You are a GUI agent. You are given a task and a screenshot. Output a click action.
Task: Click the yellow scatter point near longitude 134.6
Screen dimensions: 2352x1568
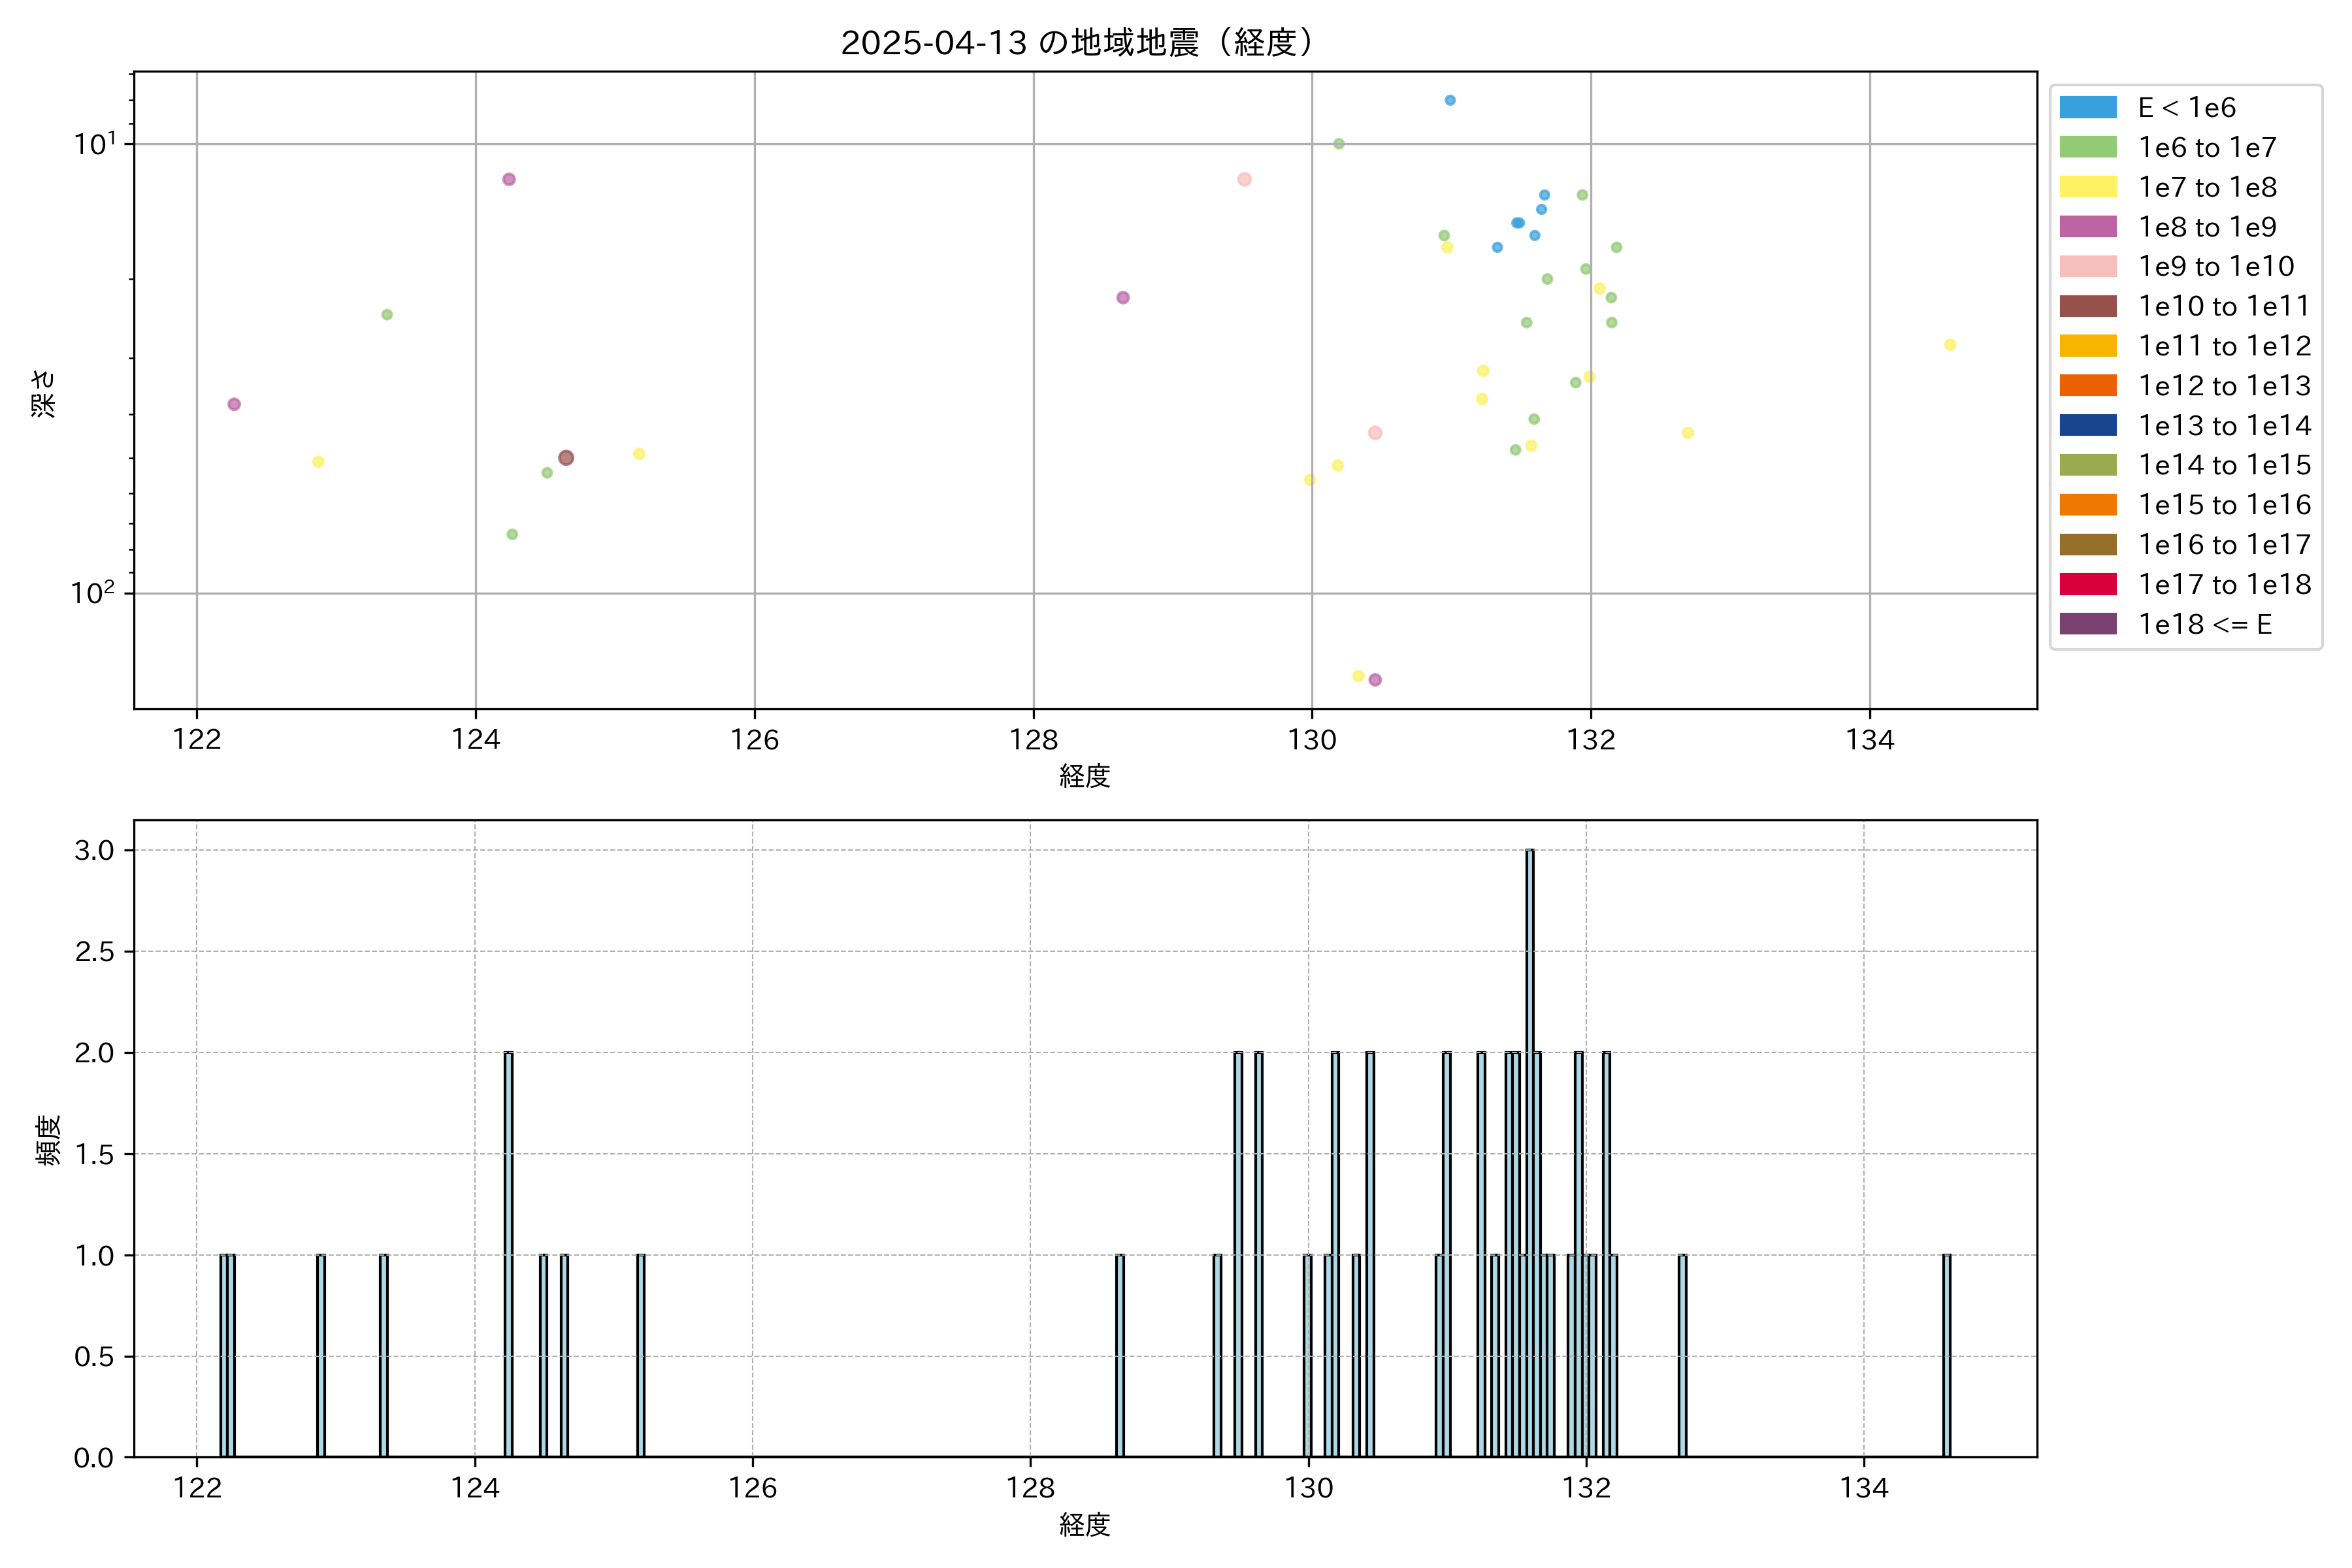[x=1950, y=345]
